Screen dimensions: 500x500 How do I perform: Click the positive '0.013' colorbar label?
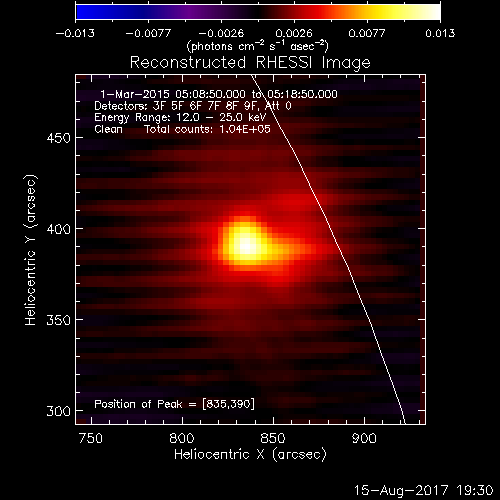pyautogui.click(x=440, y=33)
